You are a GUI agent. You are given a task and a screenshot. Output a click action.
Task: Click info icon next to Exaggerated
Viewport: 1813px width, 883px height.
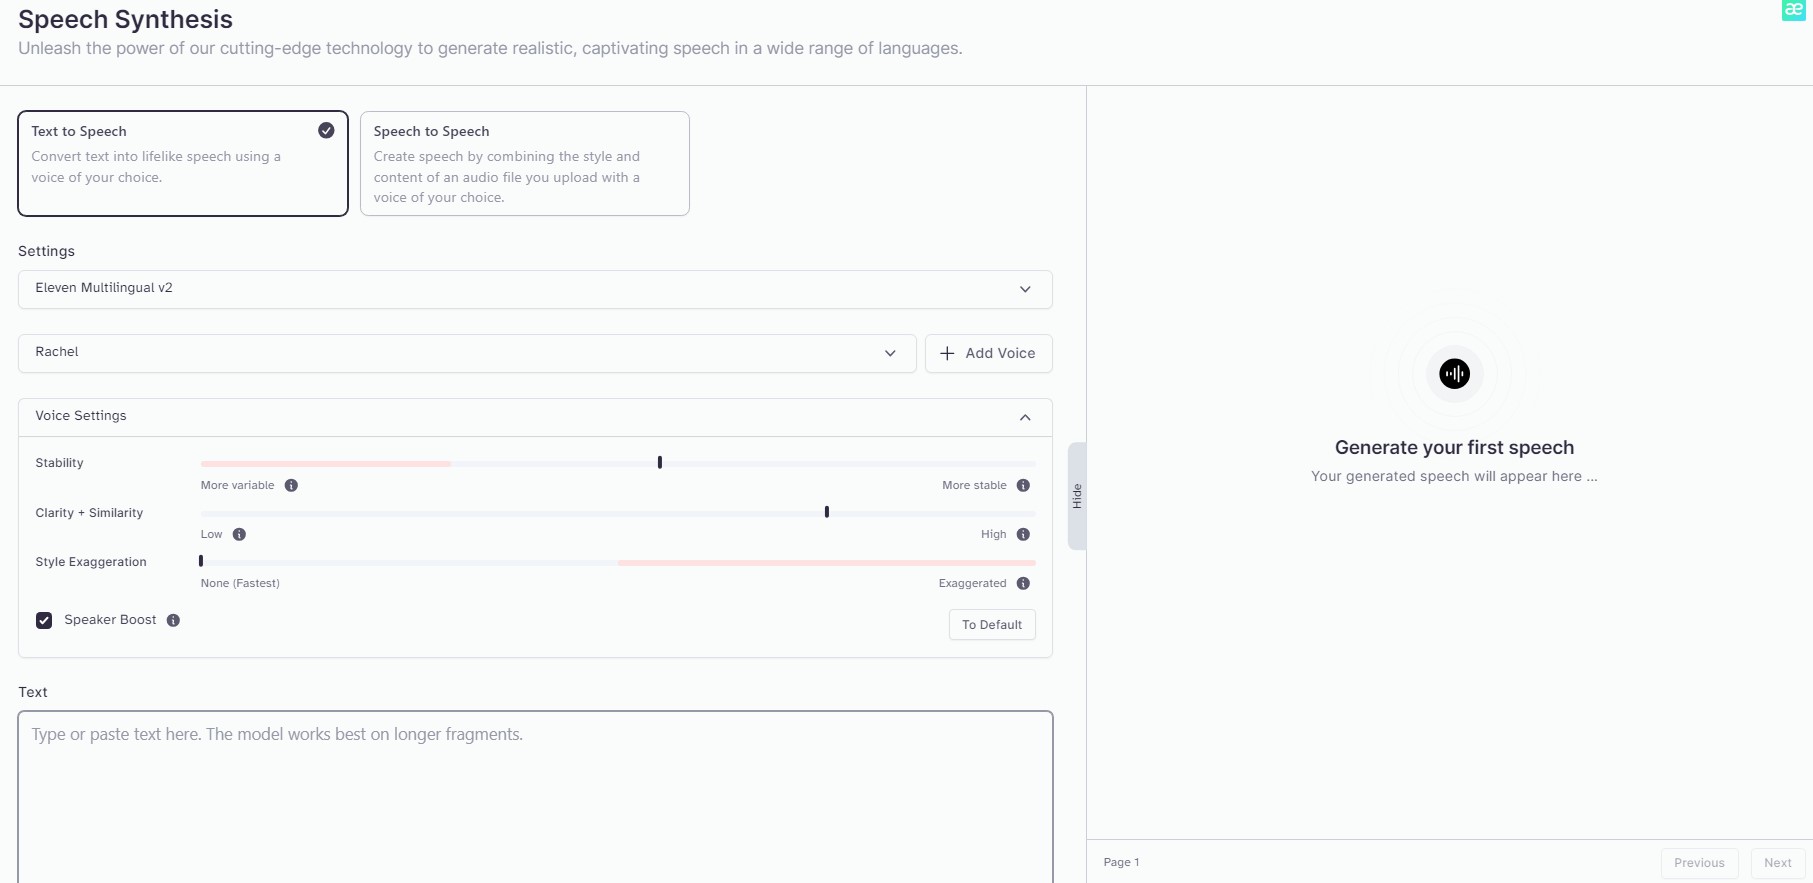tap(1023, 584)
